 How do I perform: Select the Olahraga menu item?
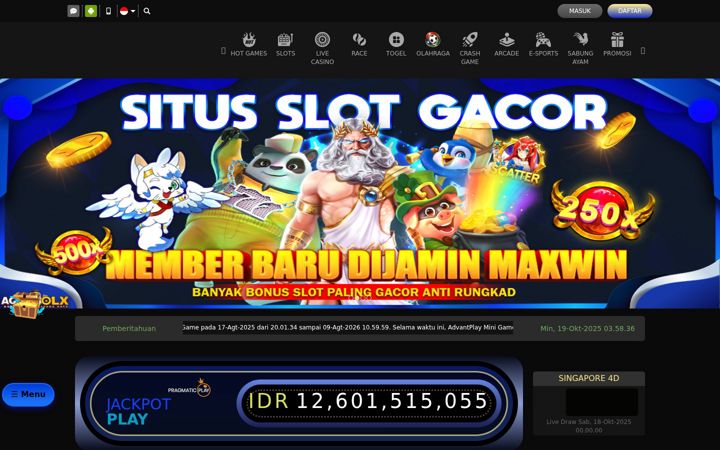coord(433,45)
